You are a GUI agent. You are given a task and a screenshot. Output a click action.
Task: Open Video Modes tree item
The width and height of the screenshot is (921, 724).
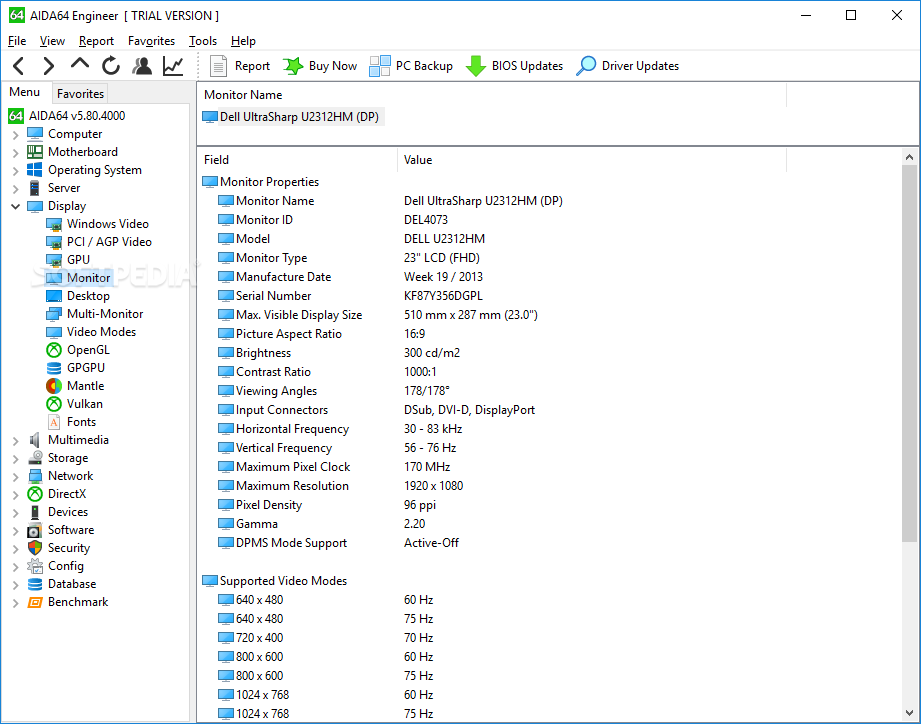coord(91,332)
